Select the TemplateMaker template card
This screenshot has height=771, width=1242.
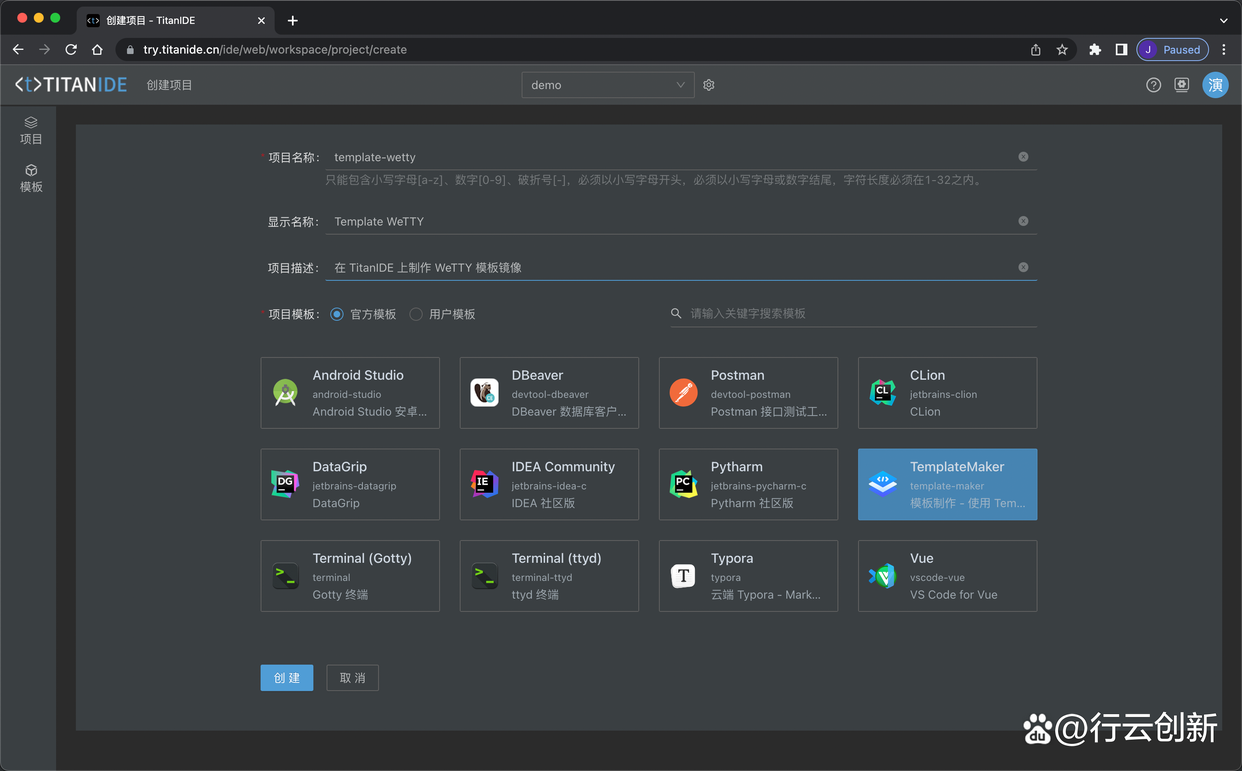[x=946, y=485]
